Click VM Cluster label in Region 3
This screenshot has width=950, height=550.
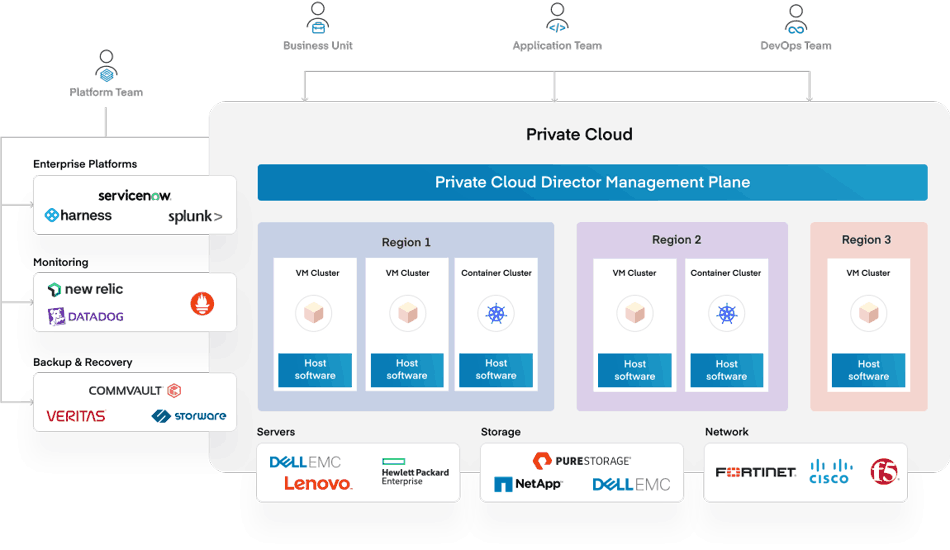tap(868, 273)
